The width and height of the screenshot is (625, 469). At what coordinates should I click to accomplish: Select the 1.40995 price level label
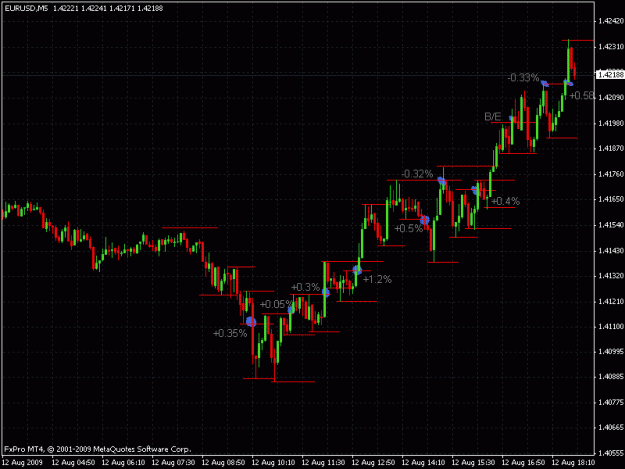(x=611, y=352)
